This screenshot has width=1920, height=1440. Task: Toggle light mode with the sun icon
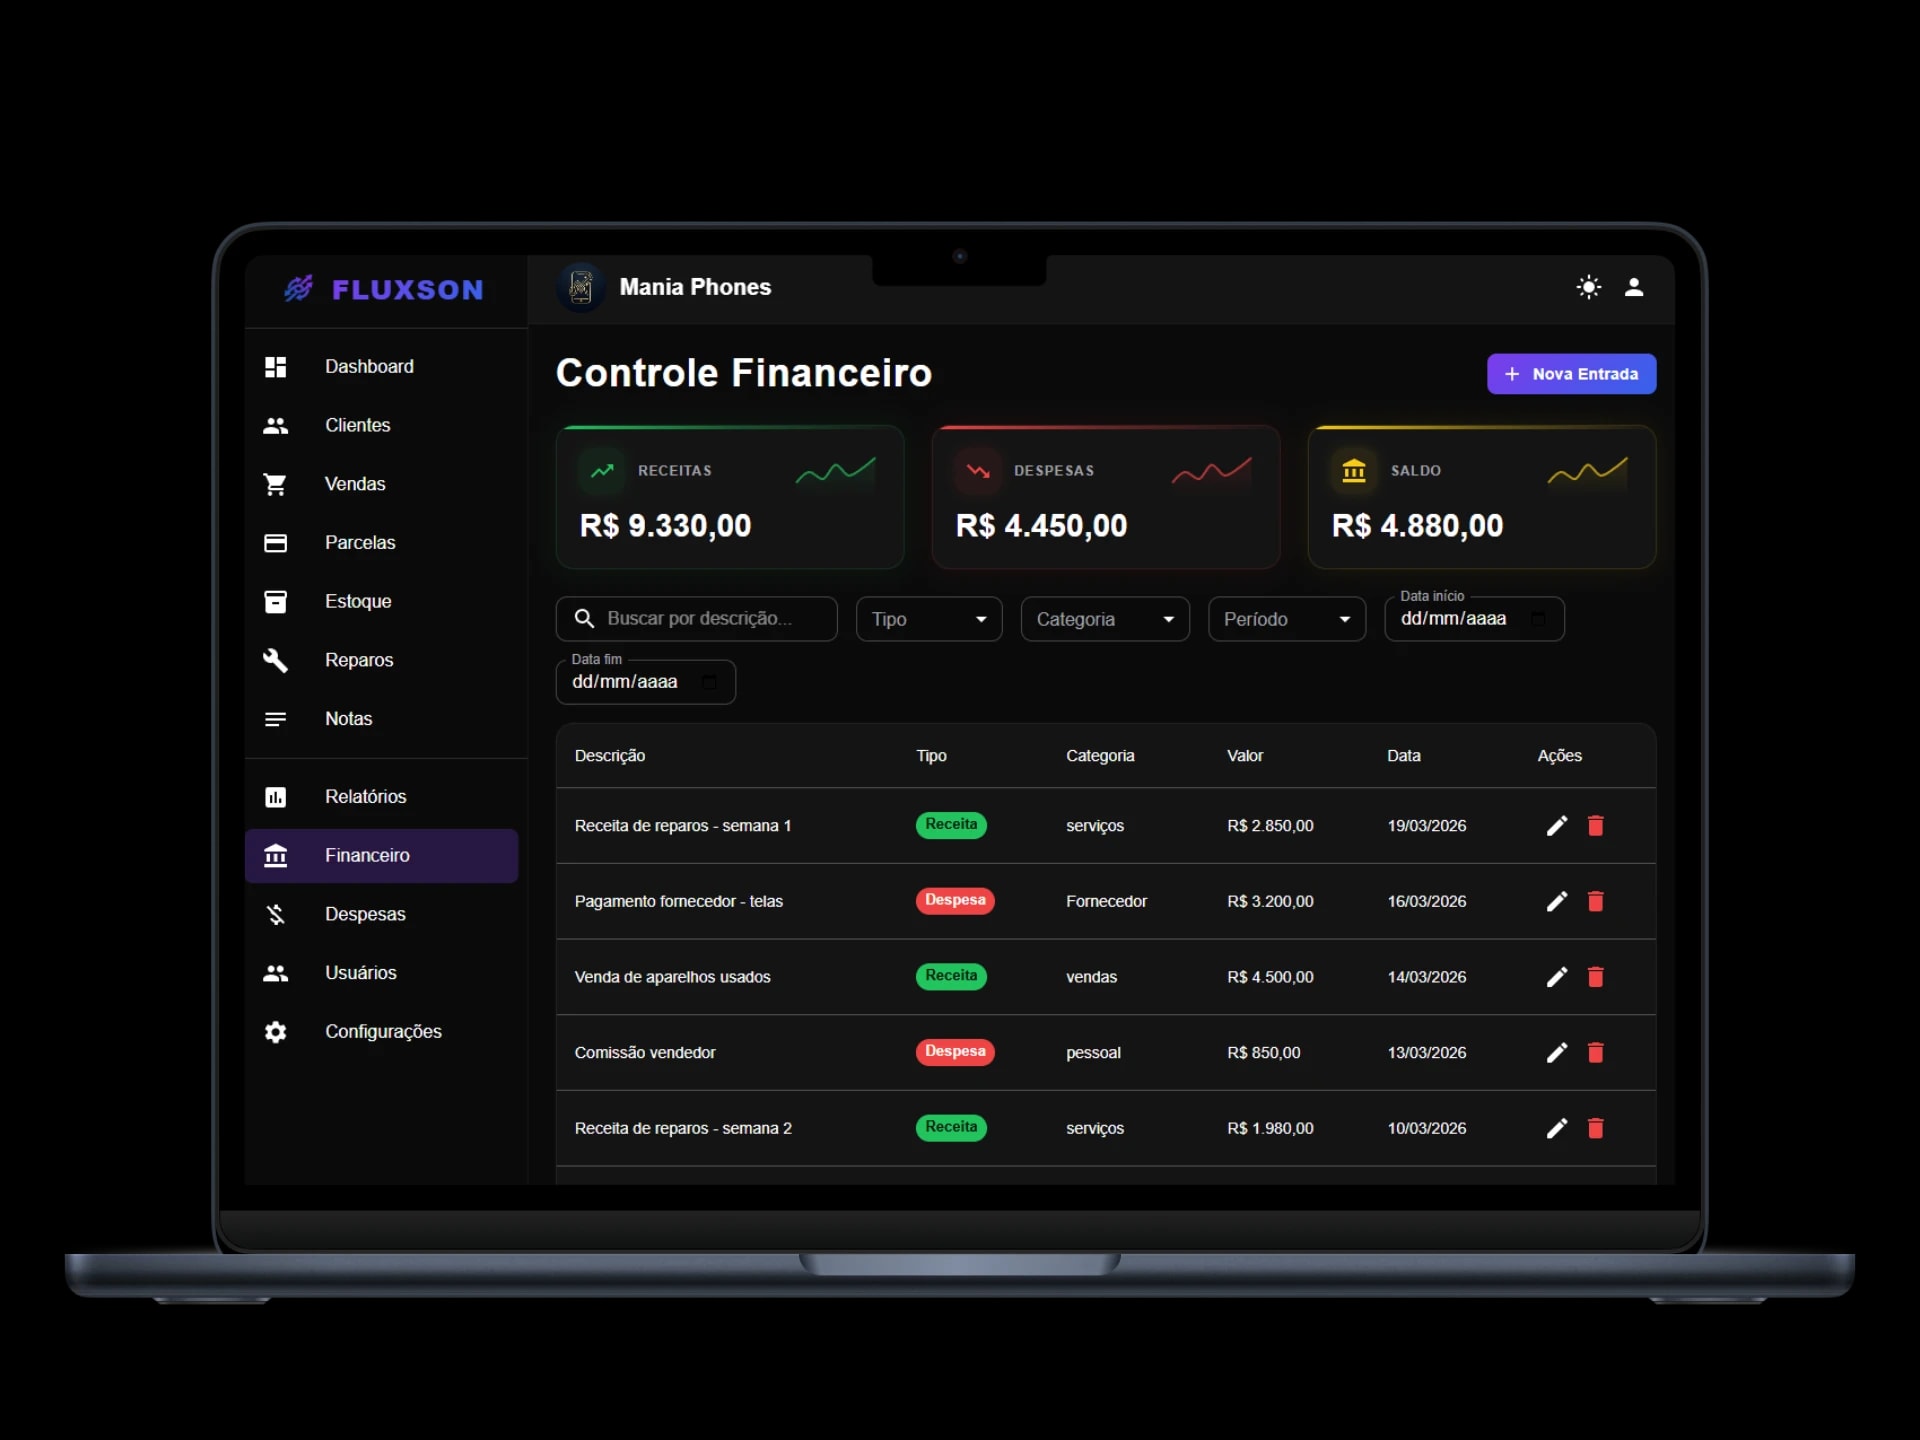(1588, 287)
